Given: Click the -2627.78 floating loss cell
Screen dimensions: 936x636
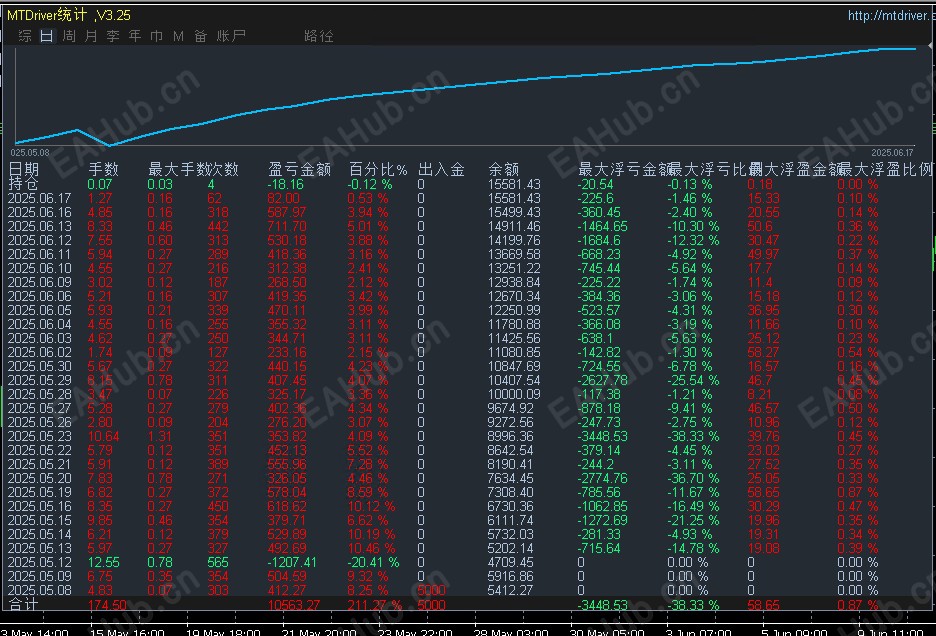Looking at the screenshot, I should (x=602, y=380).
